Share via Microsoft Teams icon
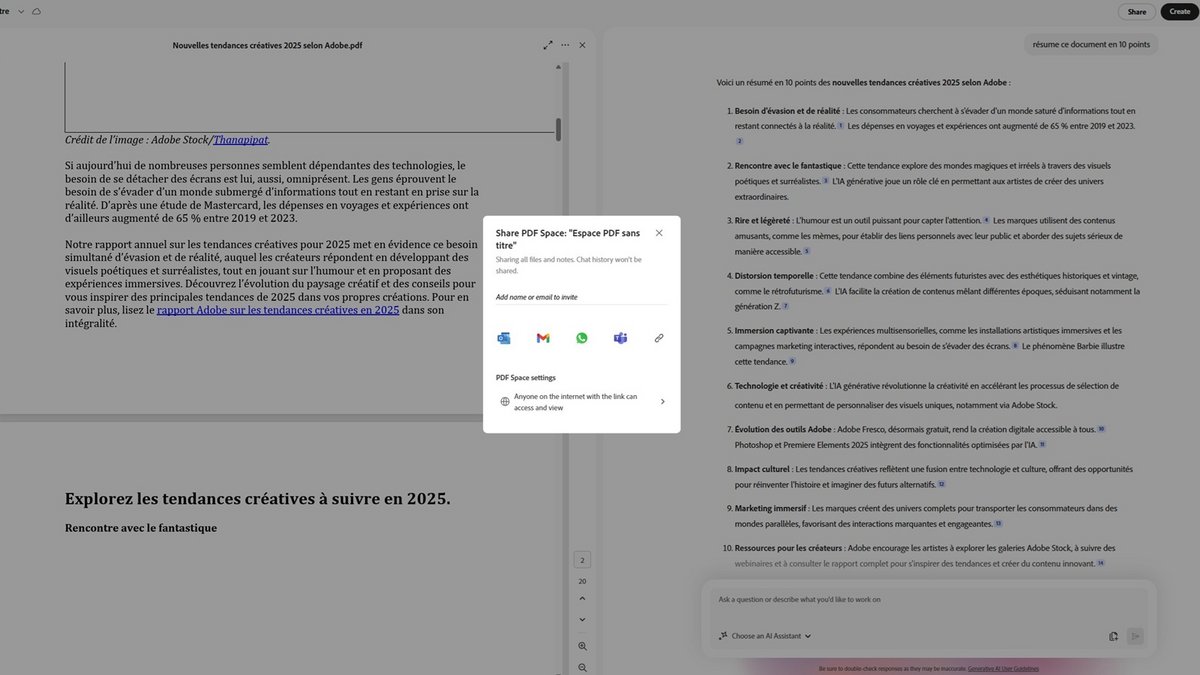This screenshot has width=1200, height=675. [620, 338]
